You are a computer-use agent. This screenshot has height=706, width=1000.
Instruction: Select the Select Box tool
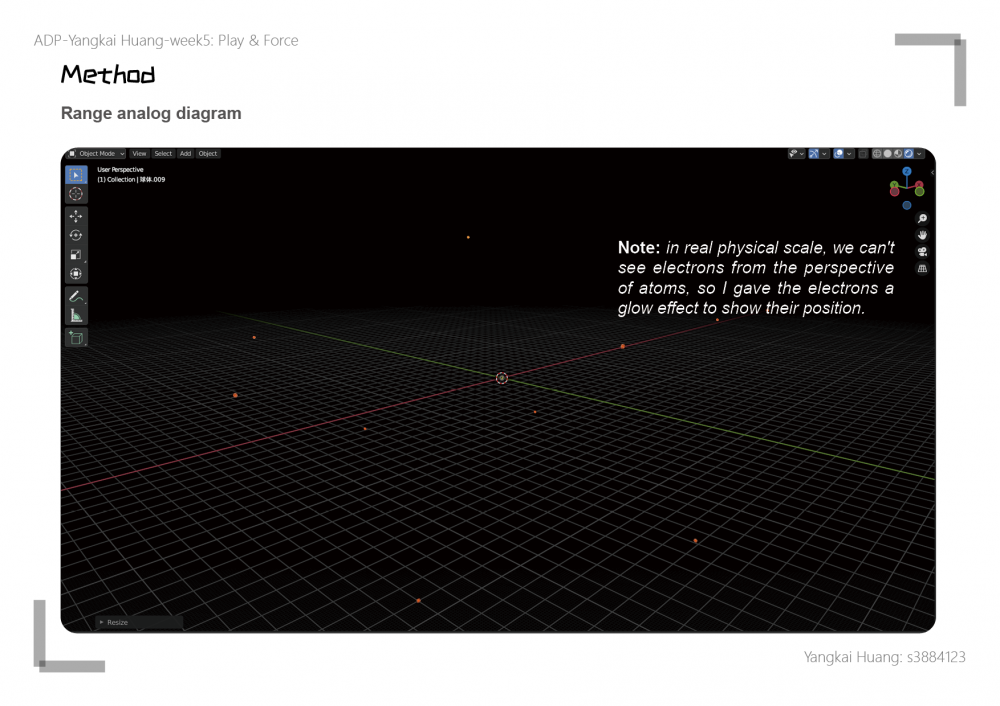(x=76, y=175)
